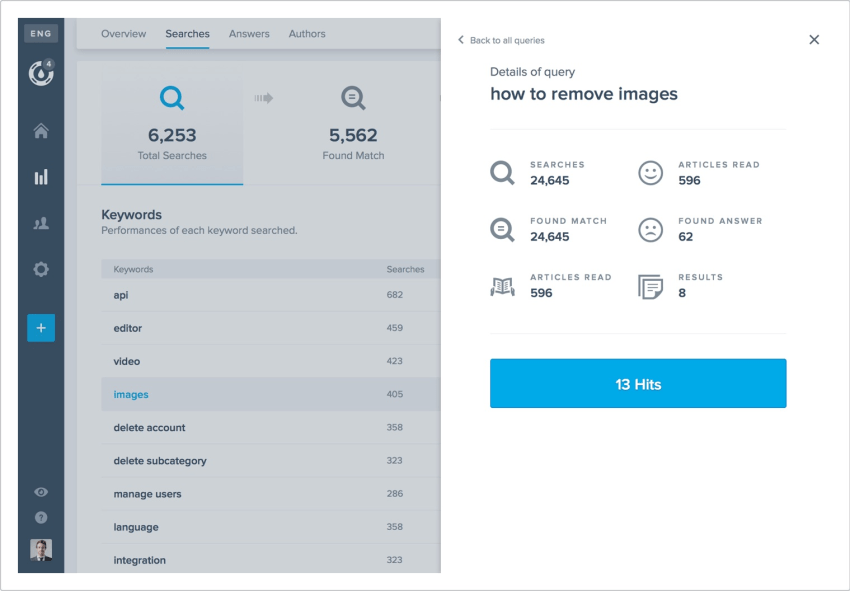This screenshot has width=850, height=591.
Task: Click the home icon in sidebar
Action: (40, 130)
